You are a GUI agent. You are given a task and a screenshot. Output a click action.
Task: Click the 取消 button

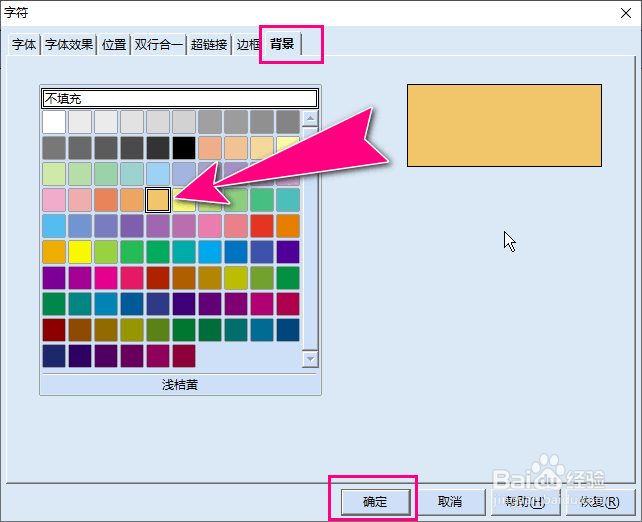point(450,502)
